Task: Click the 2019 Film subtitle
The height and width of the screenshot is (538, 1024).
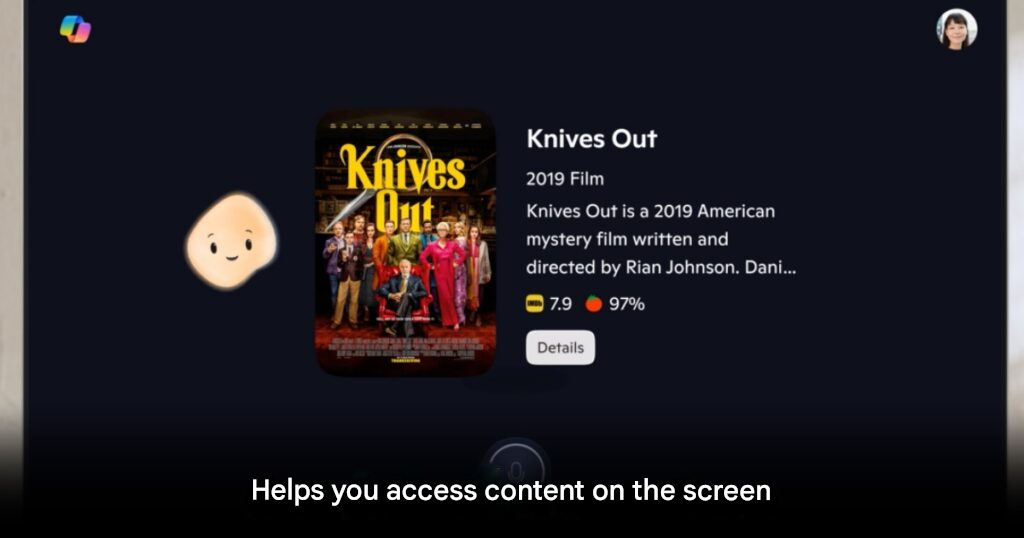Action: [x=565, y=179]
